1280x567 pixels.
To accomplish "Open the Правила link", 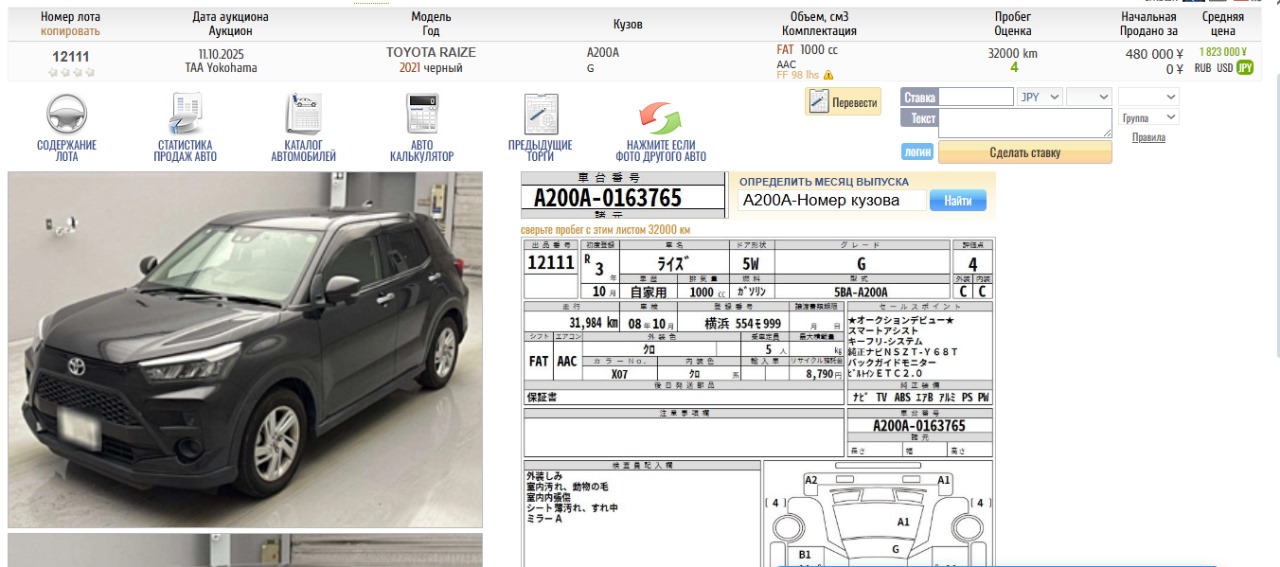I will point(1149,138).
